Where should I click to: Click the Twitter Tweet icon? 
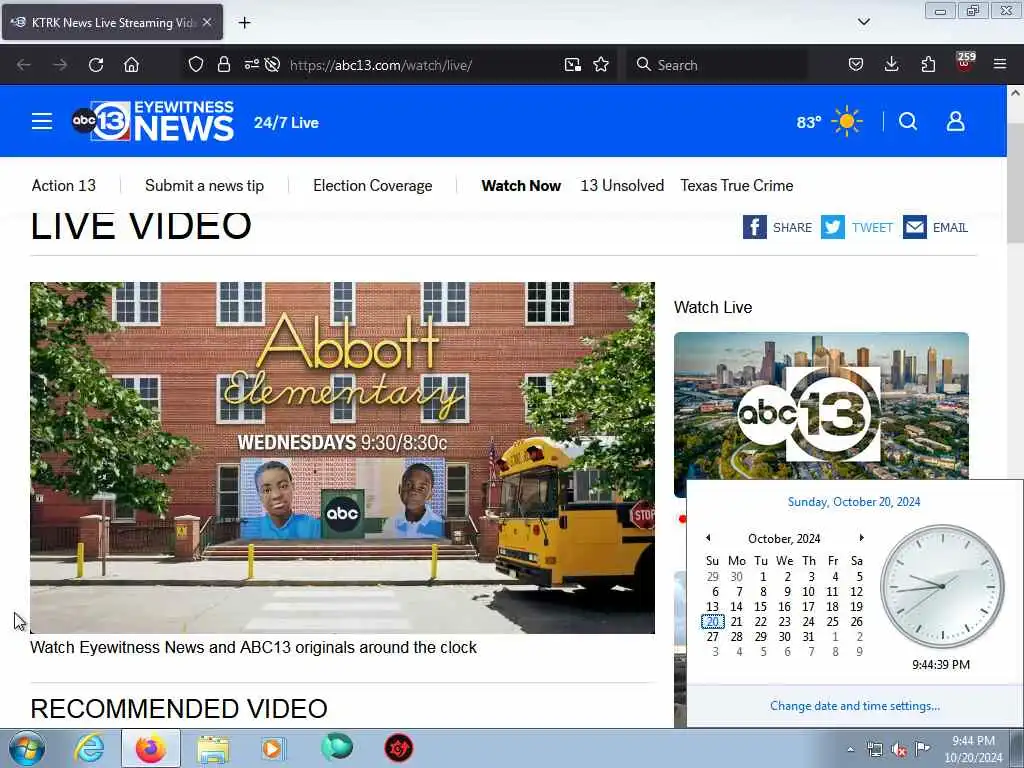pos(833,227)
